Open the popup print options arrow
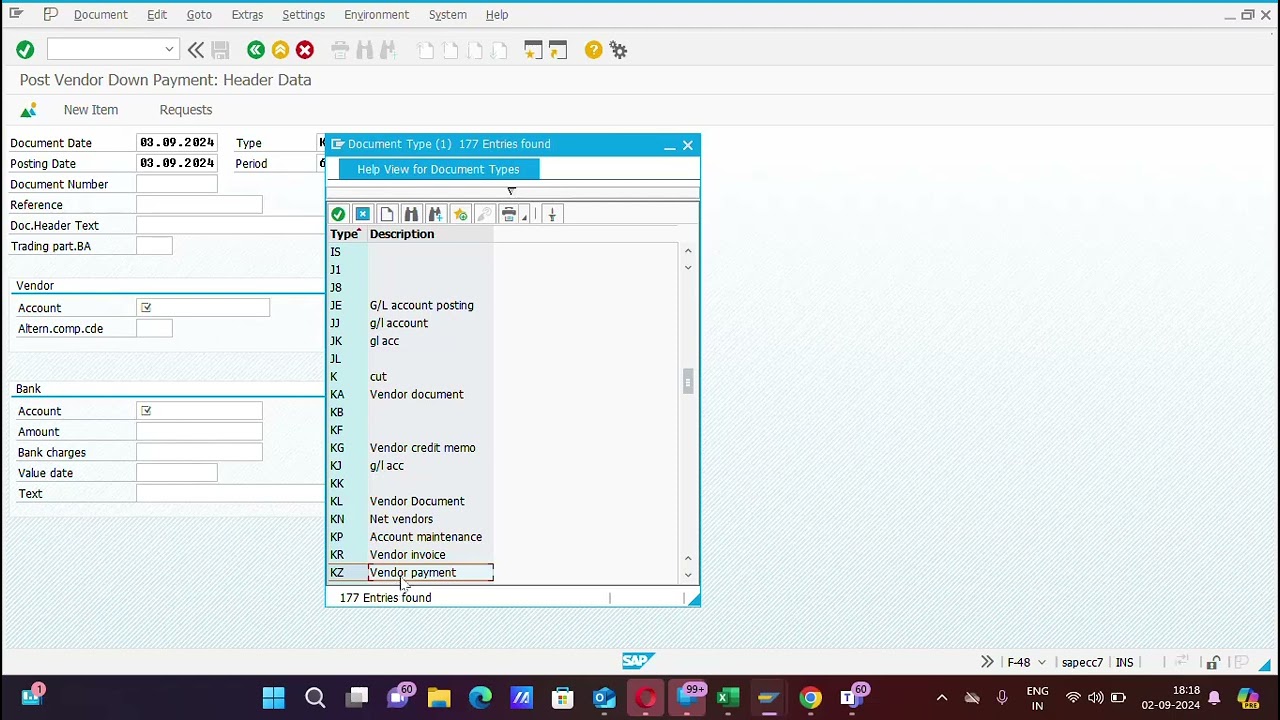The image size is (1280, 720). [x=524, y=216]
